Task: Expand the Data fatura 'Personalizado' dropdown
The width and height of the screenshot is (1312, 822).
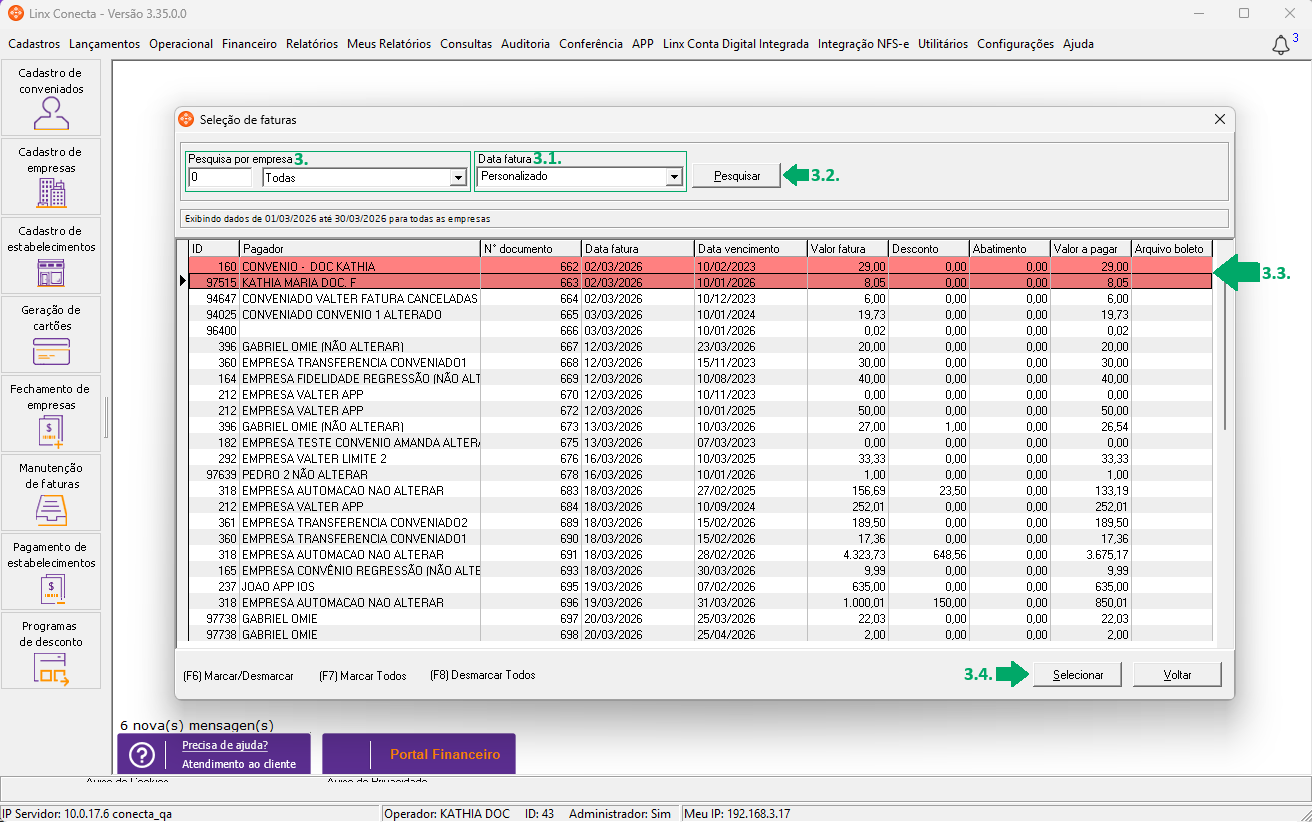Action: tap(673, 177)
